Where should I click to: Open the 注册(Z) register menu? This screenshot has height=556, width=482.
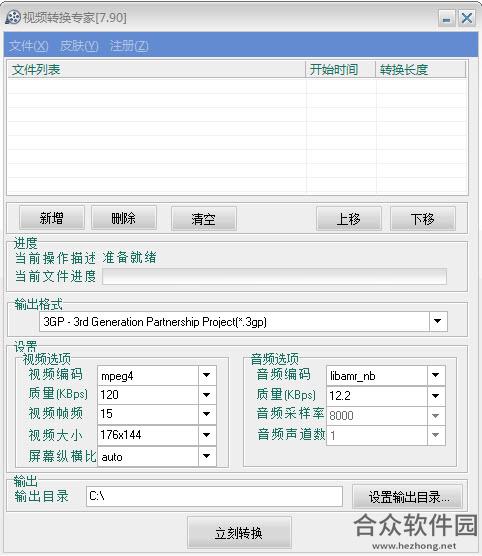[129, 46]
